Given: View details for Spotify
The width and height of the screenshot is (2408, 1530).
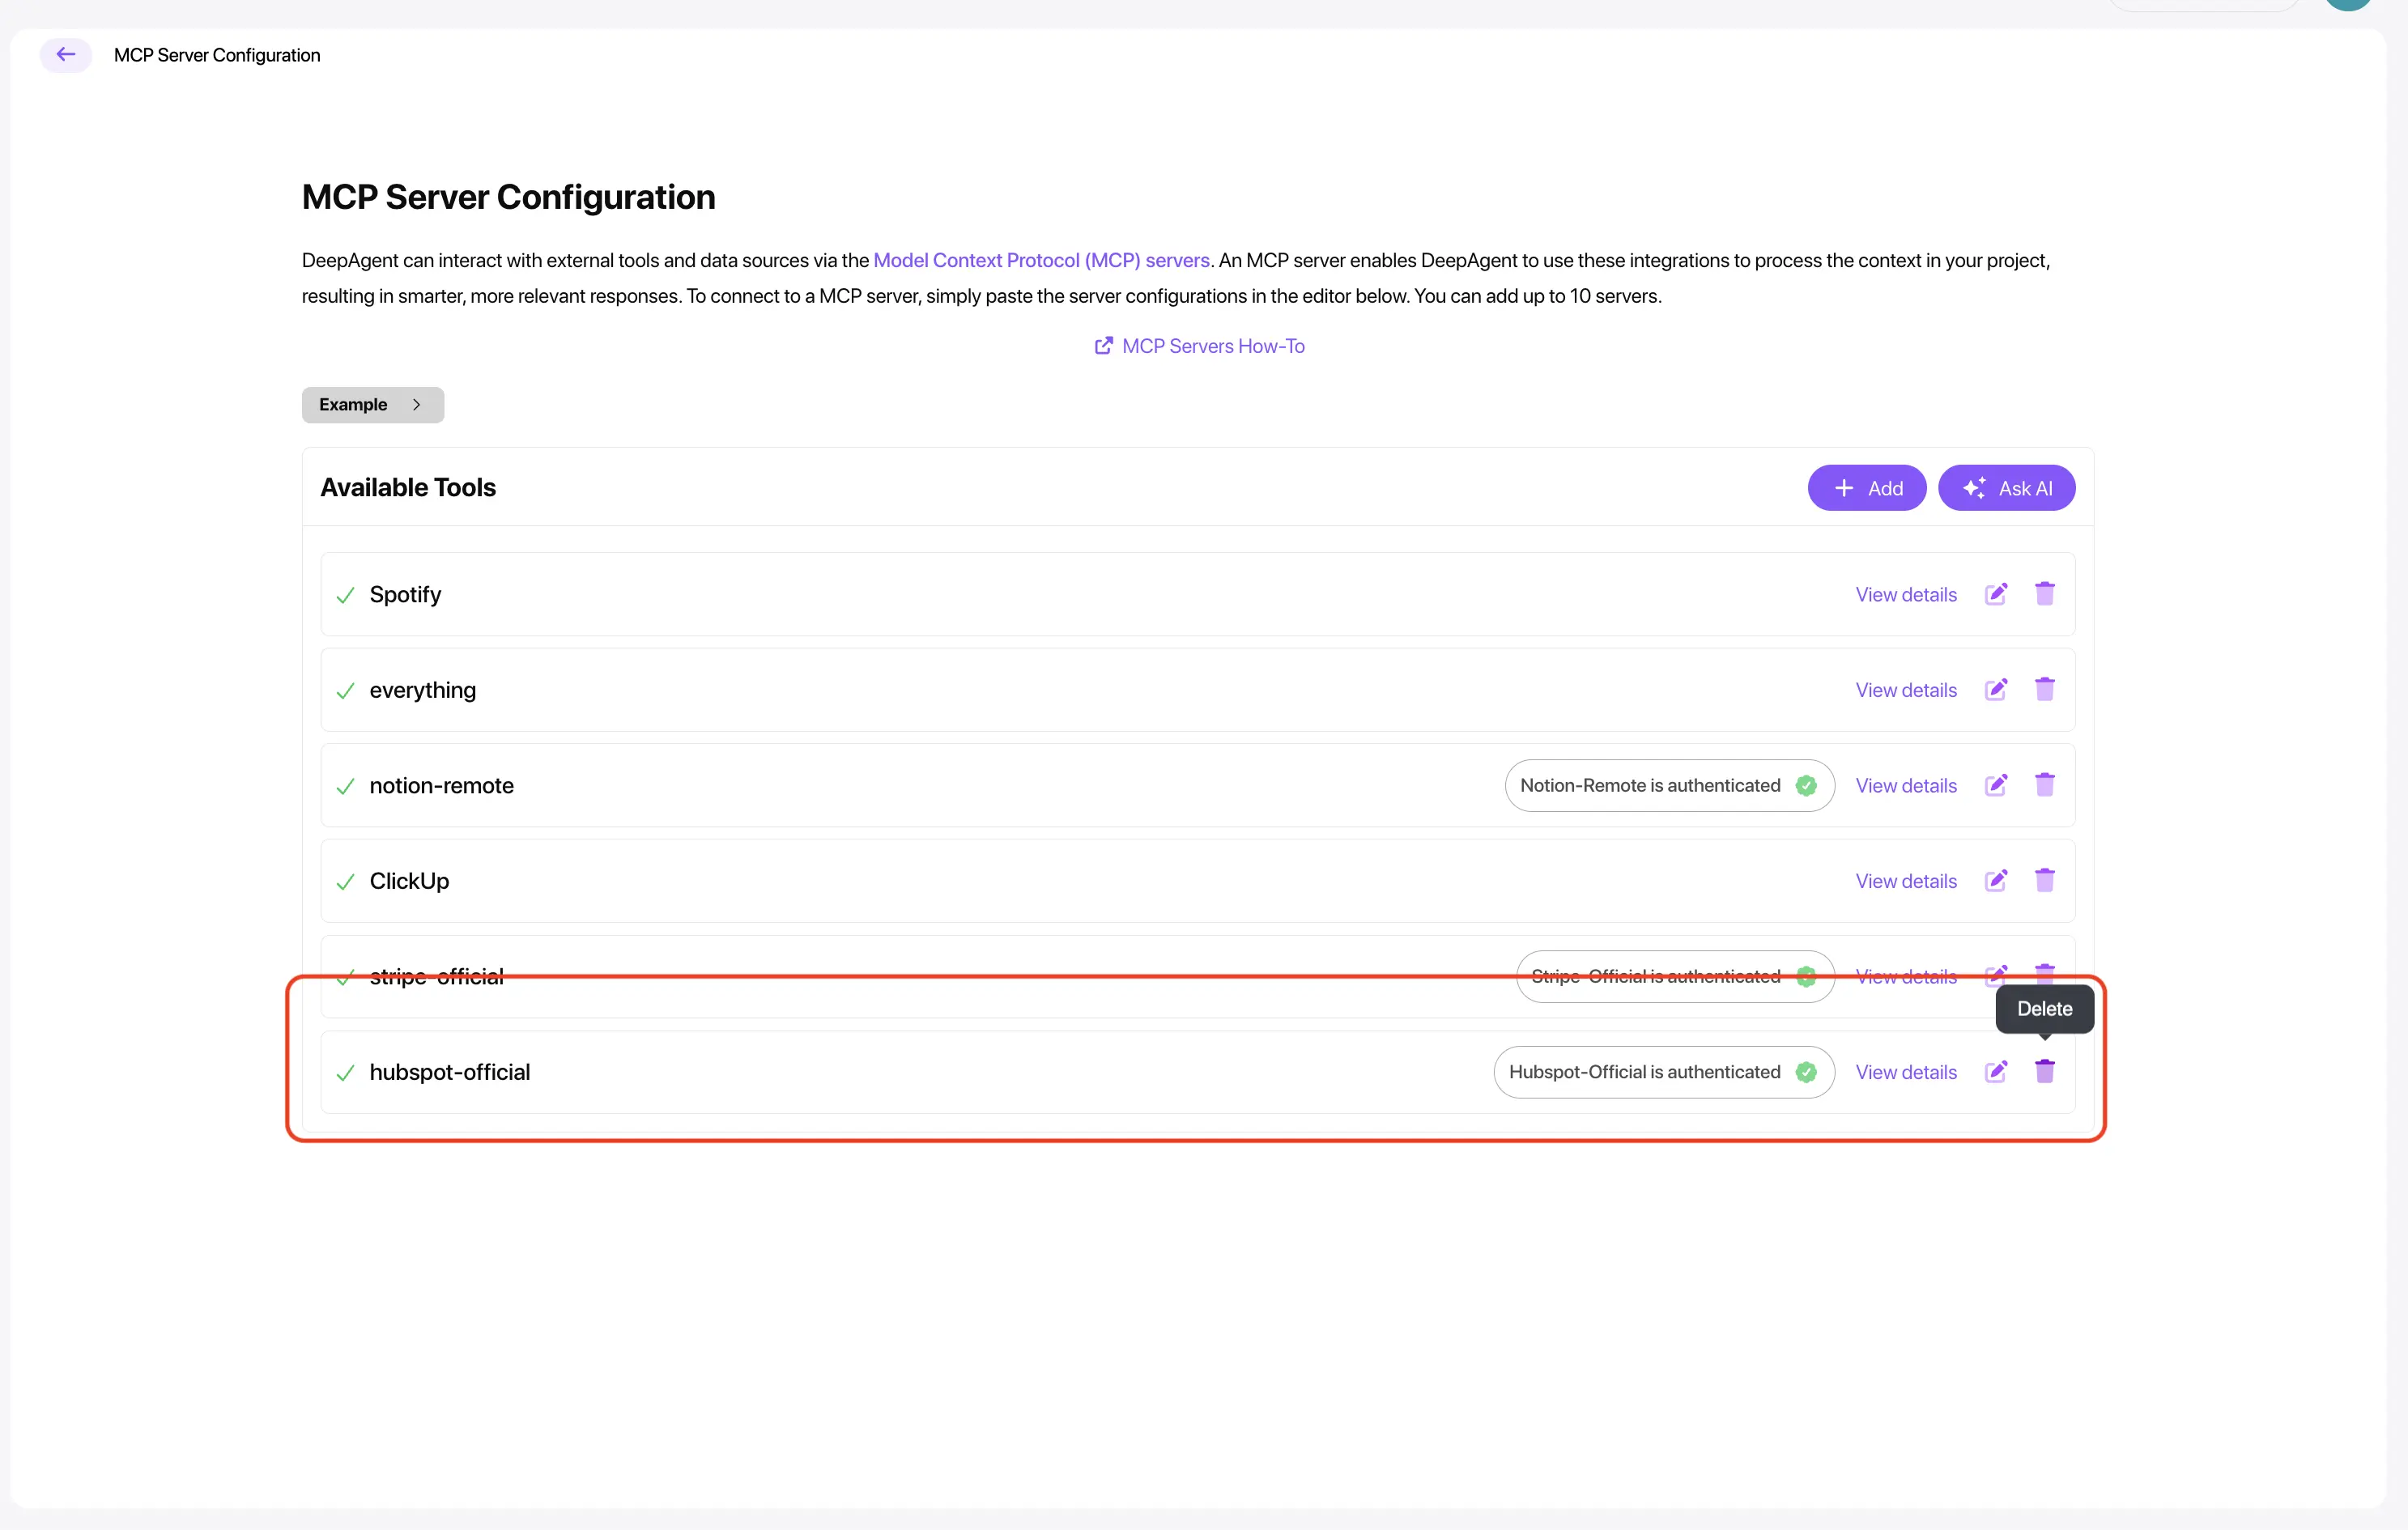Looking at the screenshot, I should coord(1905,594).
